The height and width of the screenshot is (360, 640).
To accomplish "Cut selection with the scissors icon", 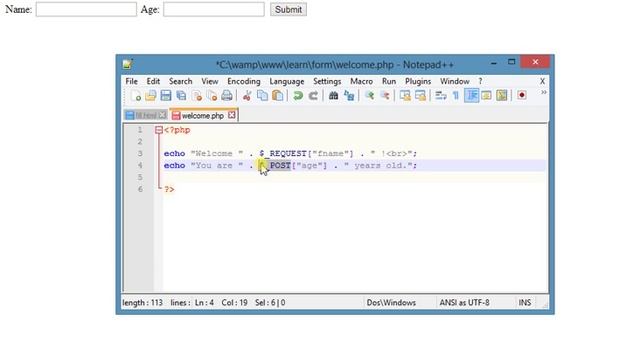I will pos(247,96).
